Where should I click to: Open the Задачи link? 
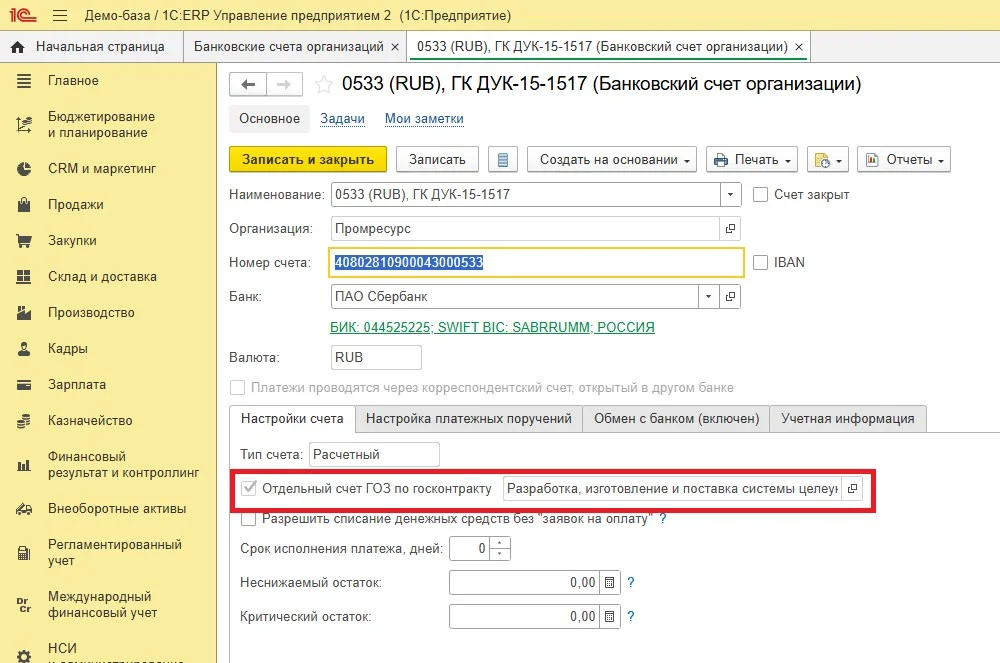342,119
